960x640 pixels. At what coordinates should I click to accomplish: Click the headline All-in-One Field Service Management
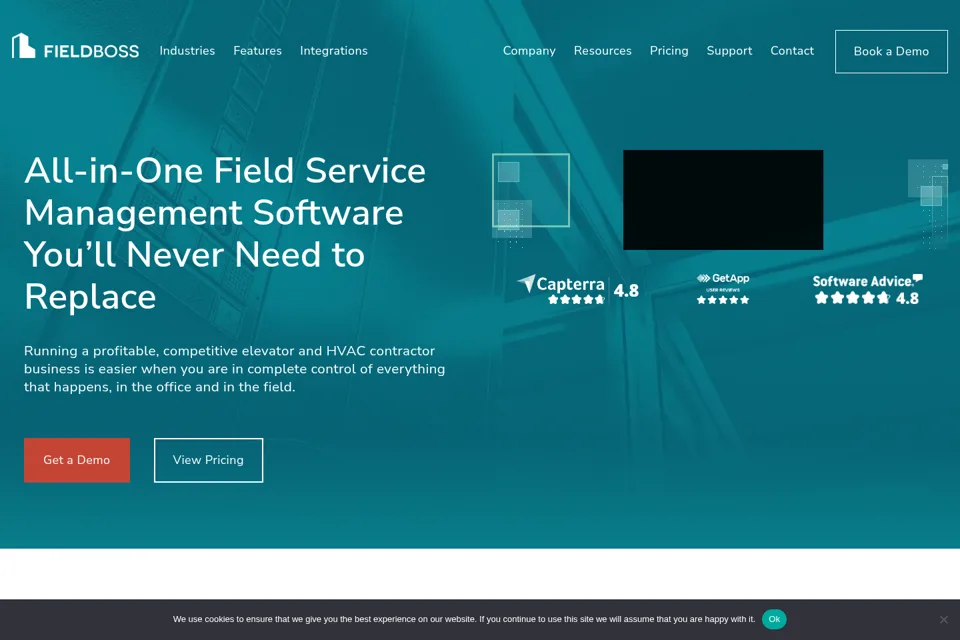point(225,233)
